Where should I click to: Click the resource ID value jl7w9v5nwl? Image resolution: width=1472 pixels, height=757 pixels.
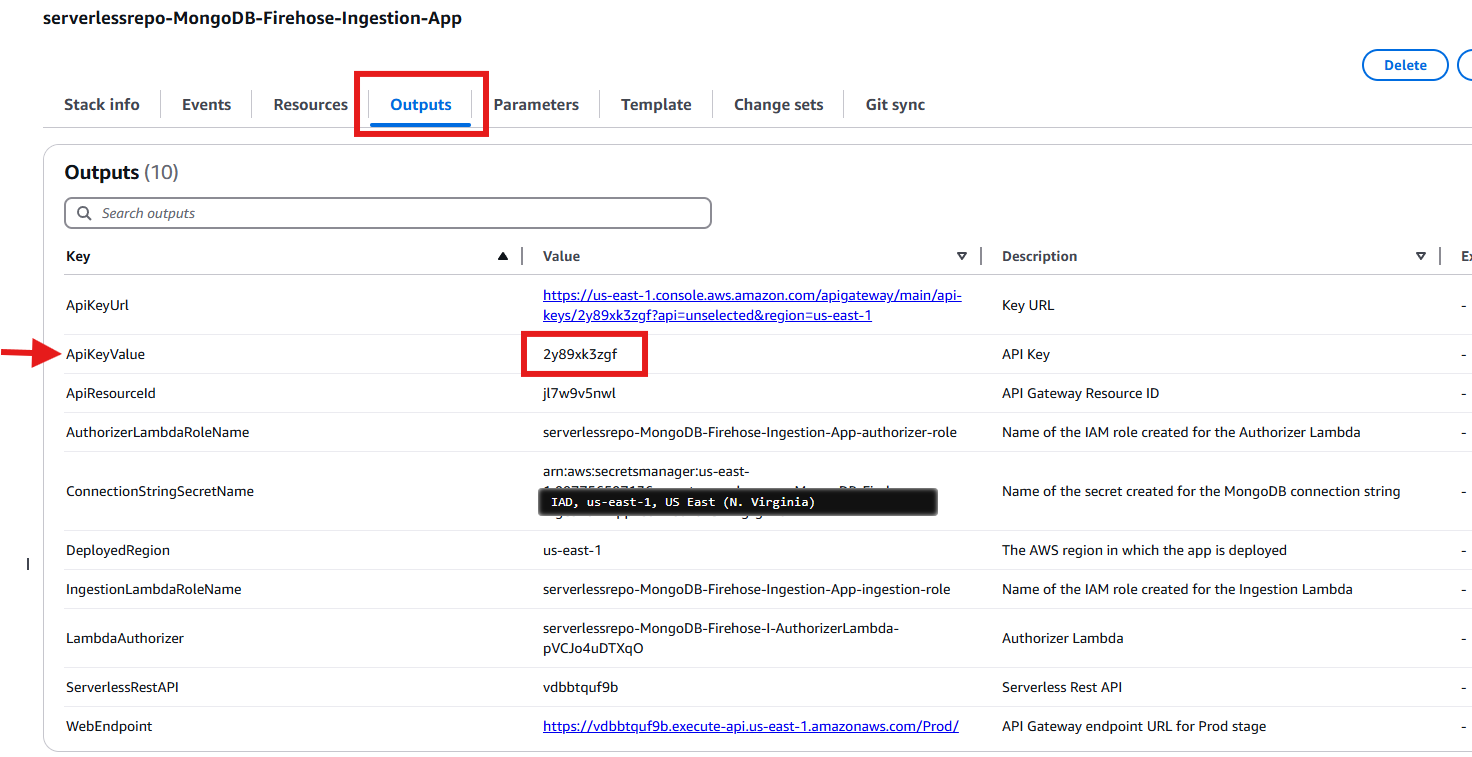579,393
